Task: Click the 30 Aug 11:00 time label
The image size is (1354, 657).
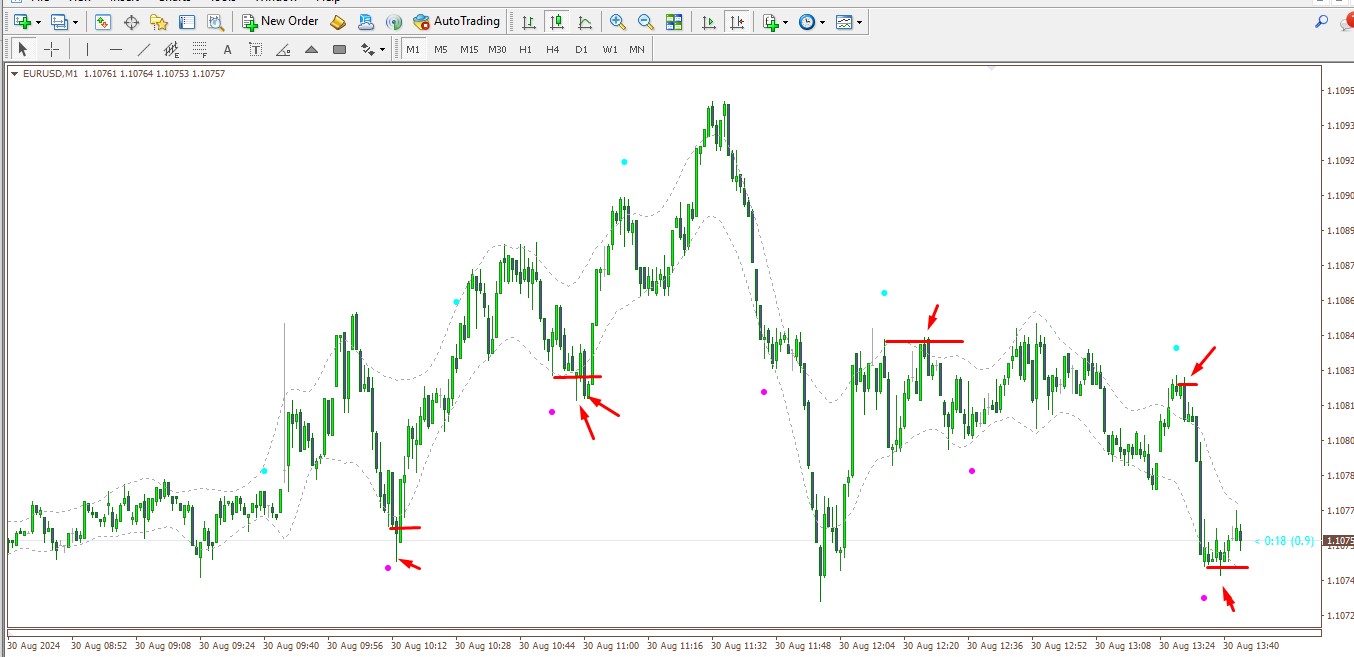Action: (x=611, y=646)
